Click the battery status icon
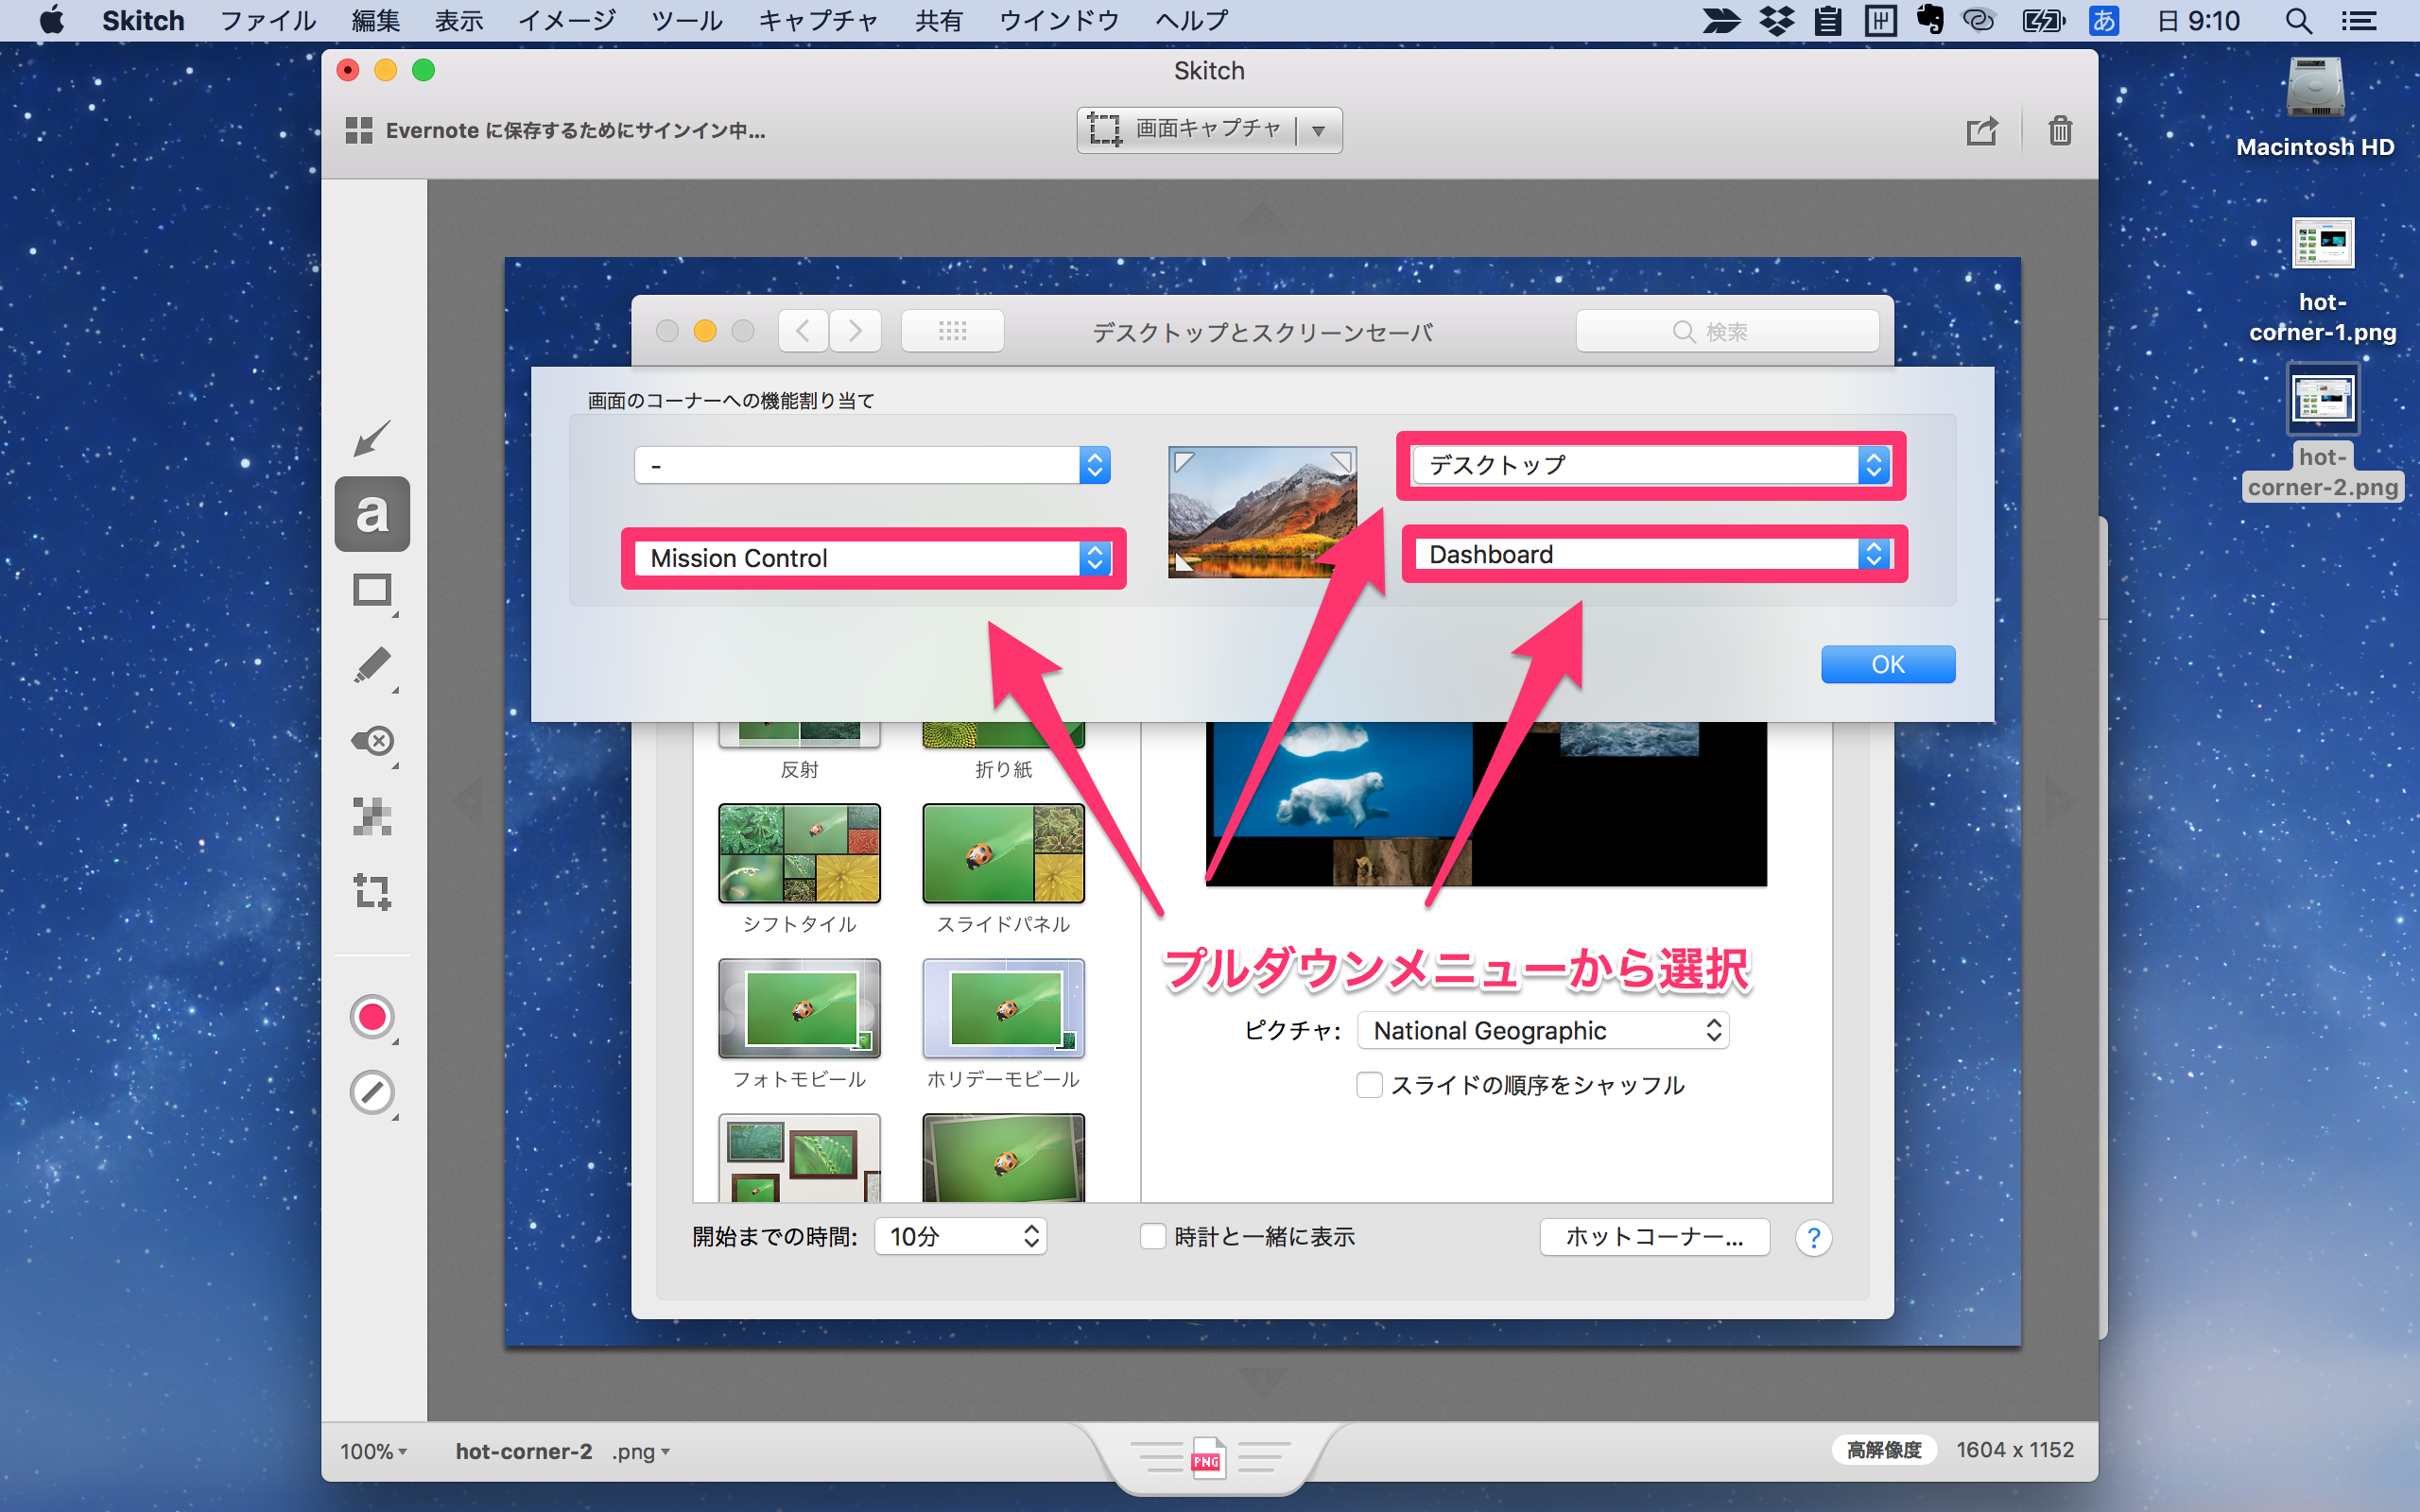Image resolution: width=2420 pixels, height=1512 pixels. (x=2043, y=20)
